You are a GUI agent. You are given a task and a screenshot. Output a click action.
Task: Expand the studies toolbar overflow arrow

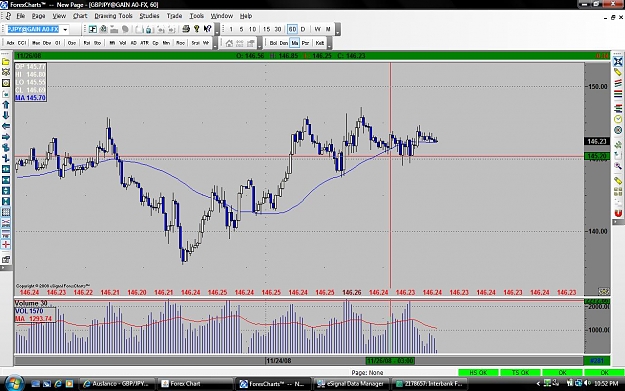coord(215,43)
